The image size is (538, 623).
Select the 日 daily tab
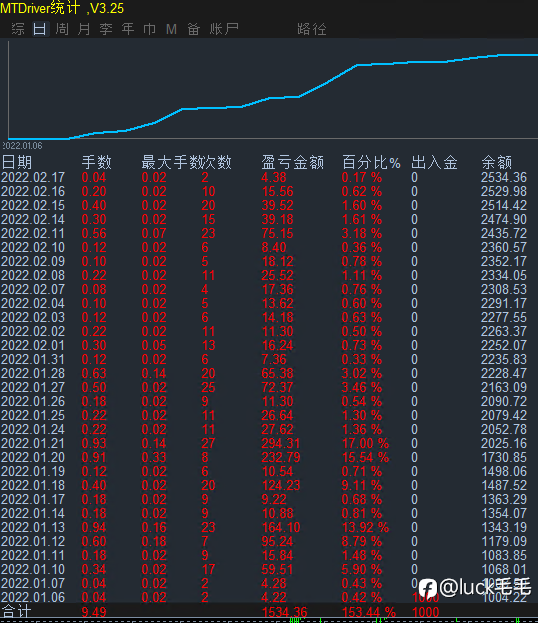pyautogui.click(x=40, y=29)
